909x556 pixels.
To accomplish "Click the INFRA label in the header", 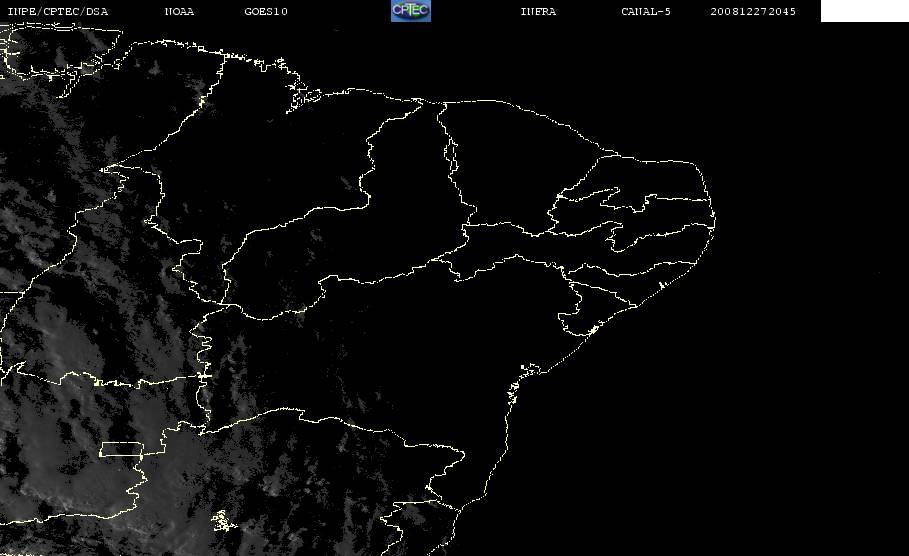I will point(538,12).
